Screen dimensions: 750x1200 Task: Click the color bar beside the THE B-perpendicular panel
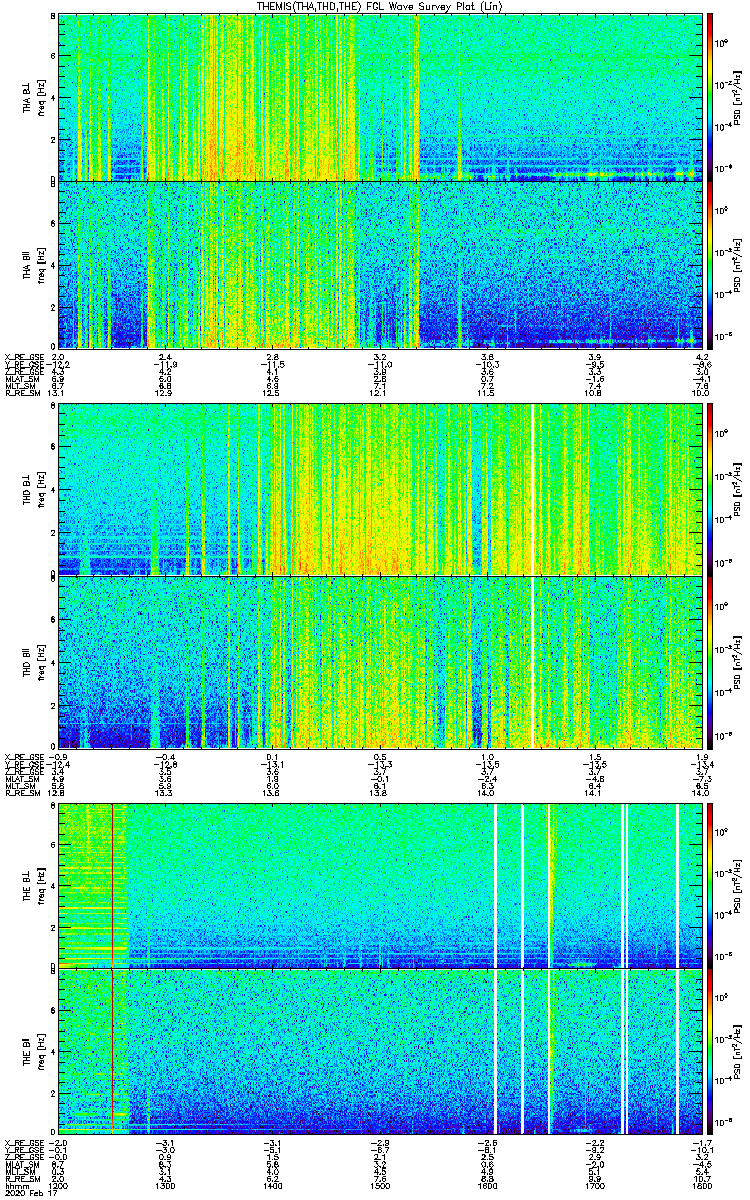pos(710,885)
